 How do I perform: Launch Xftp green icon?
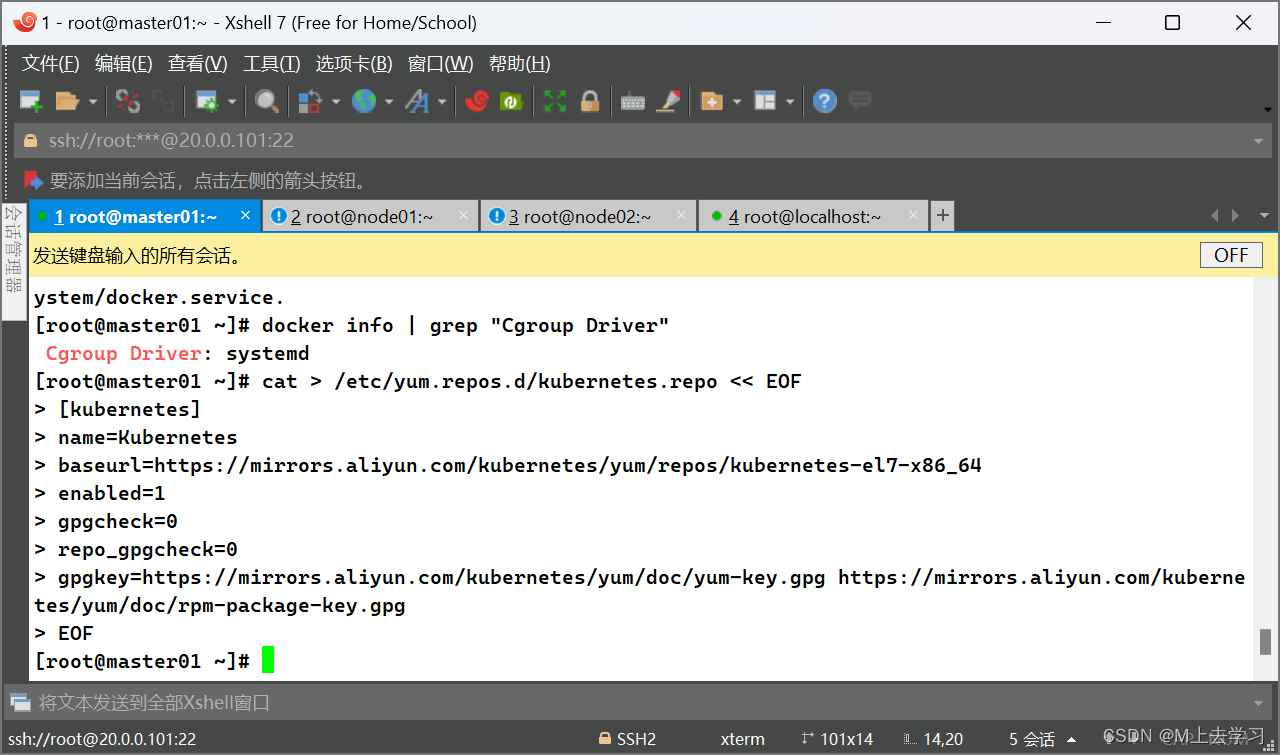click(511, 101)
